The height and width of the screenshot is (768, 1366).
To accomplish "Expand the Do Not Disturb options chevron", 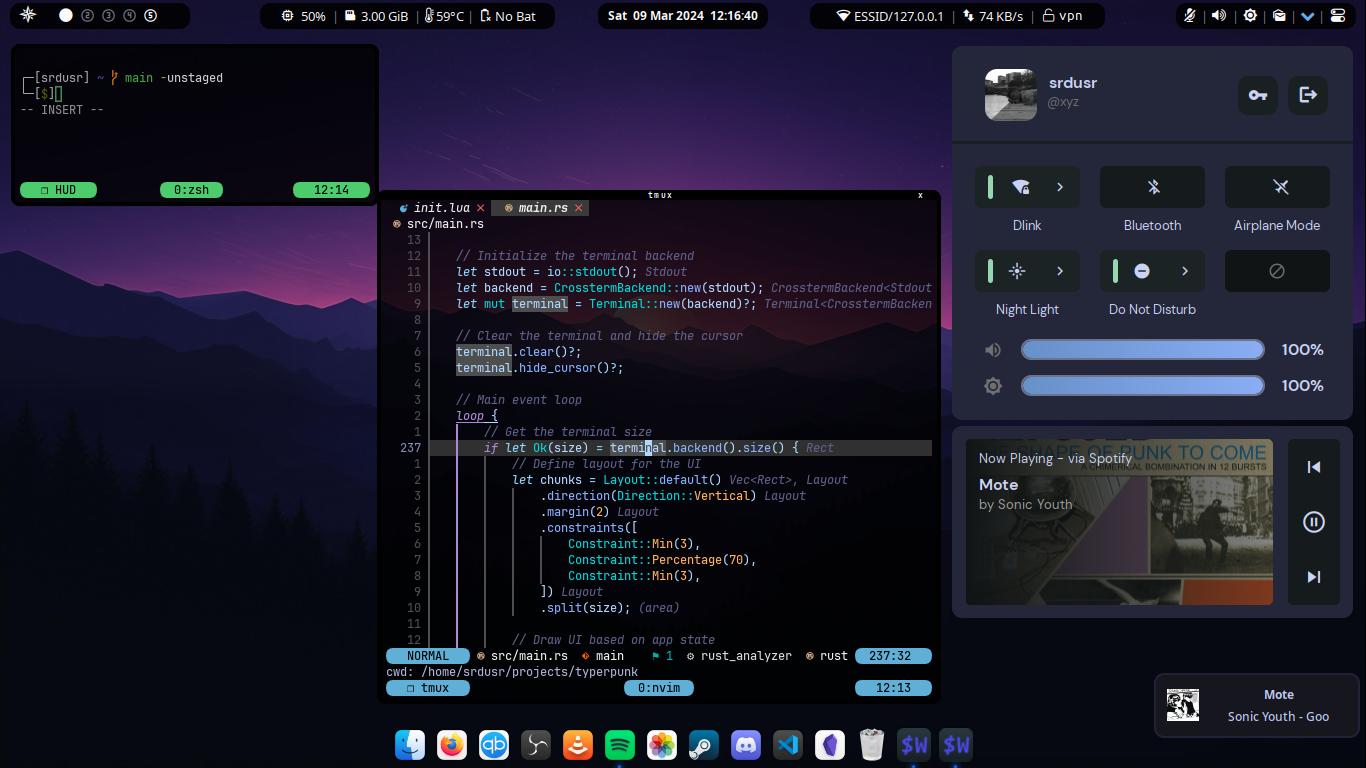I will point(1185,271).
